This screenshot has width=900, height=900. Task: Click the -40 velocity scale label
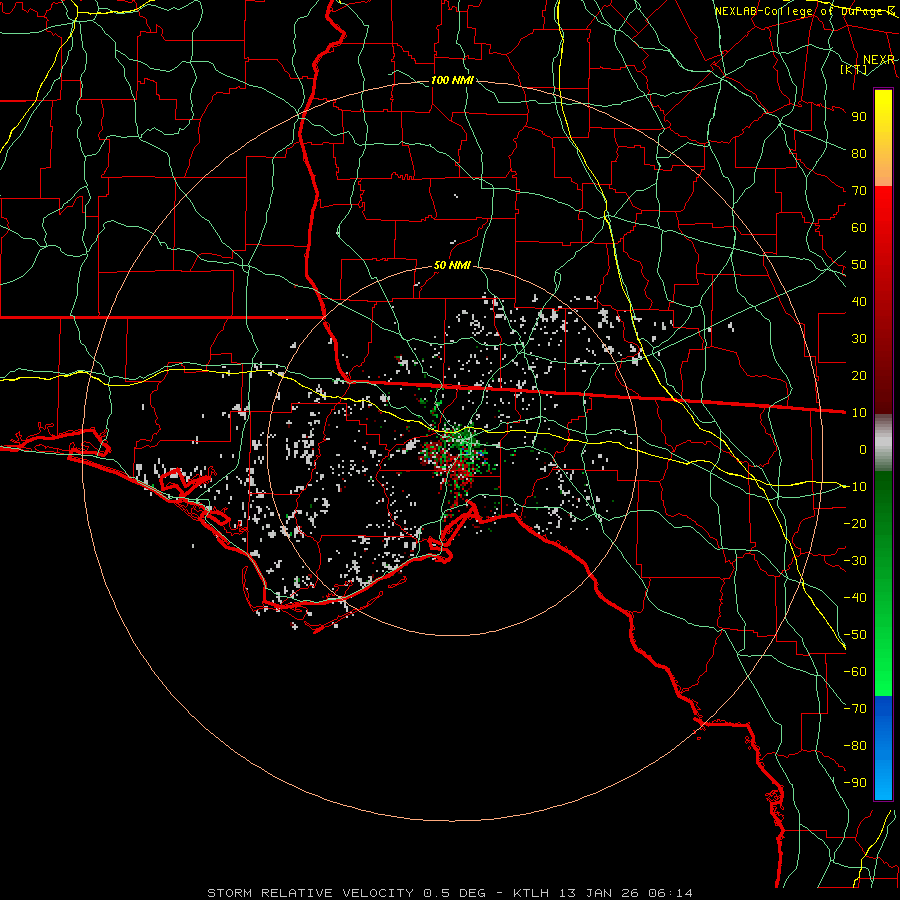(855, 598)
